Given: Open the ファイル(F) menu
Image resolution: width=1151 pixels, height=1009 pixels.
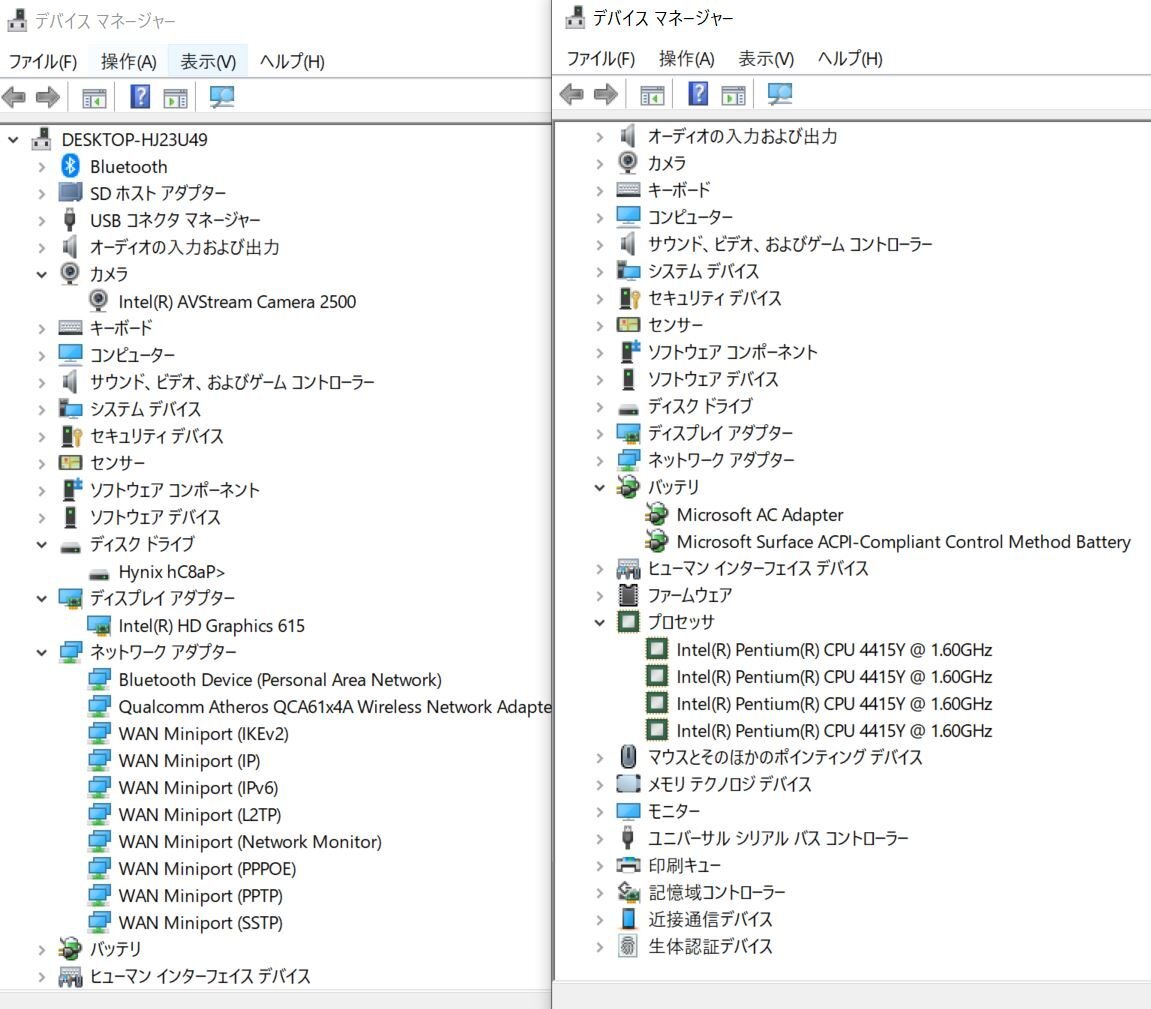Looking at the screenshot, I should pyautogui.click(x=44, y=61).
